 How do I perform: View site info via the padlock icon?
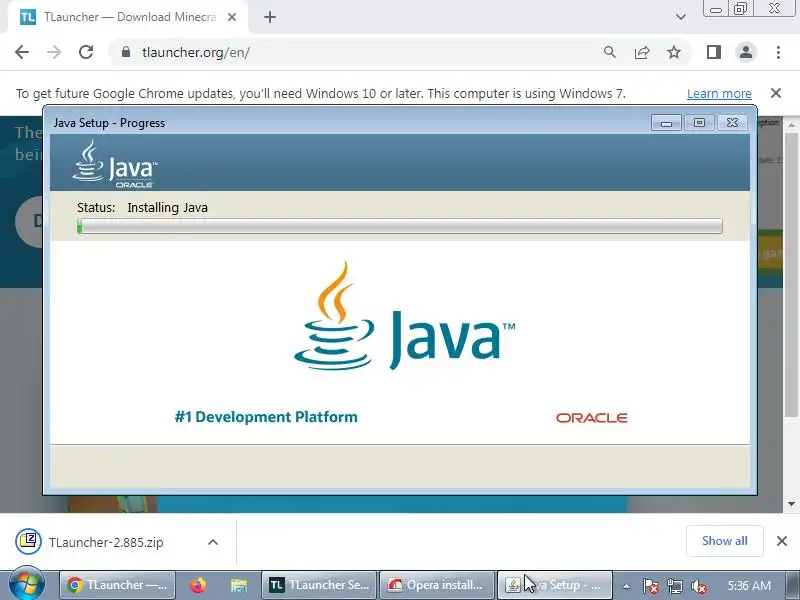[x=126, y=52]
